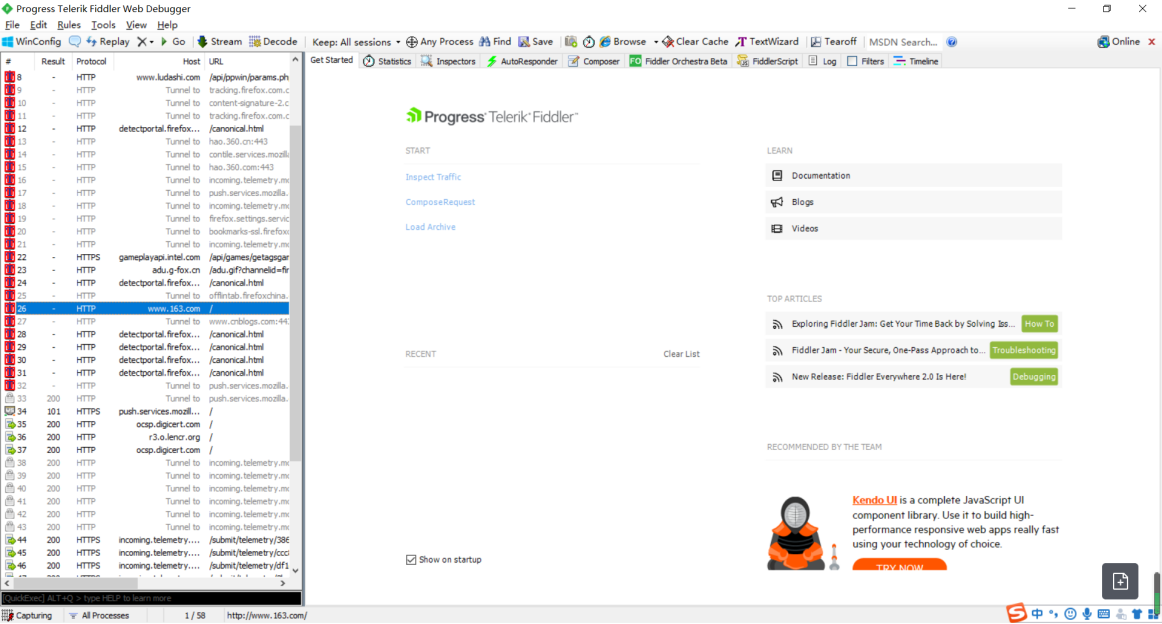The image size is (1162, 624).
Task: Click Clear List under Recent
Action: coord(681,354)
